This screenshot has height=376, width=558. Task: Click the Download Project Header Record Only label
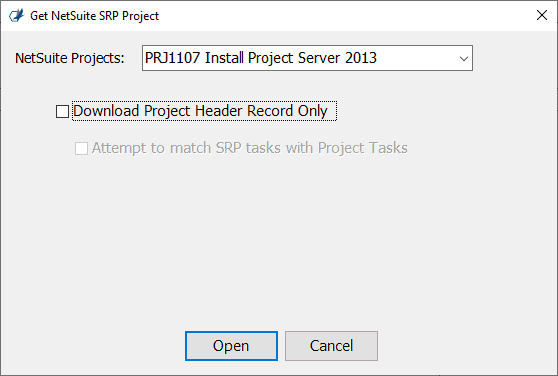[x=200, y=111]
